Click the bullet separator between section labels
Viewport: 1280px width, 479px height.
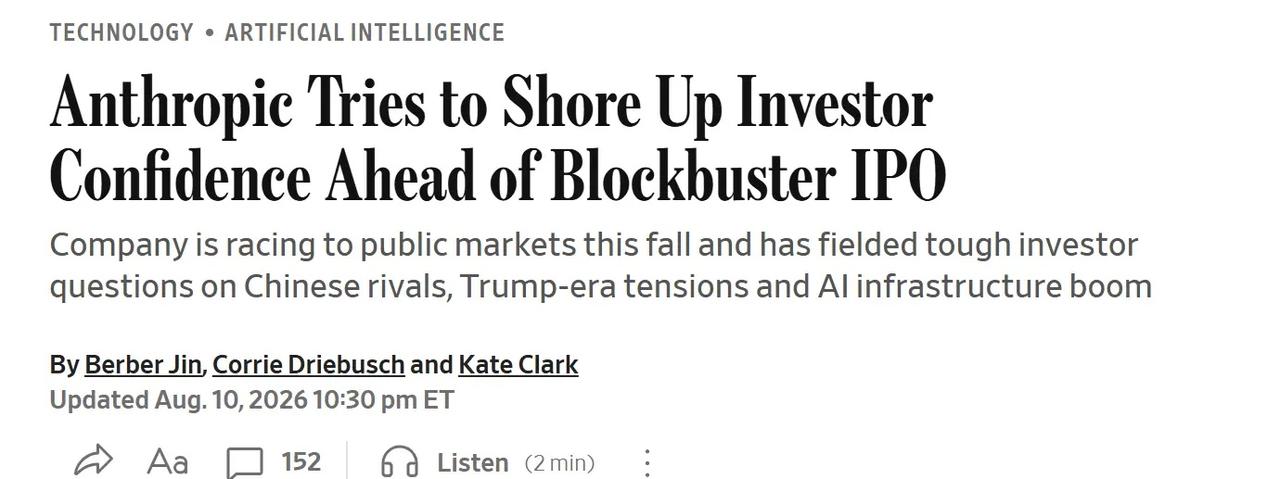pos(209,33)
